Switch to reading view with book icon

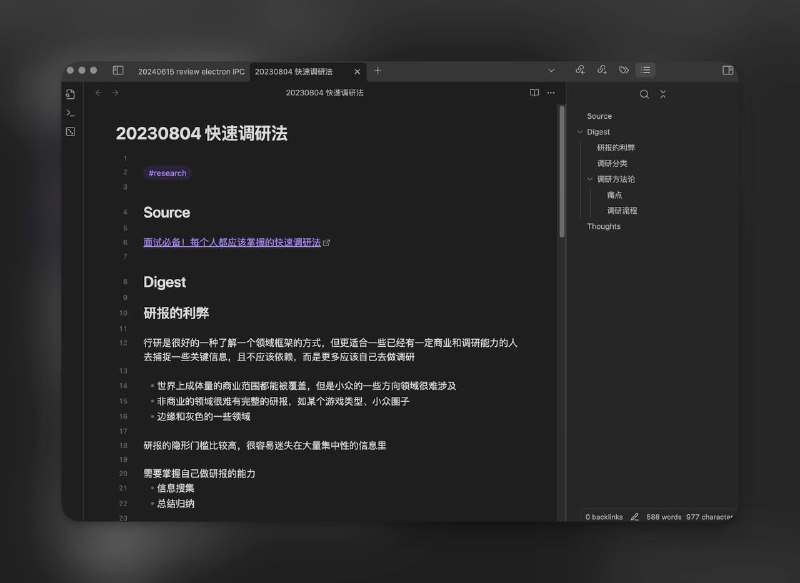(x=534, y=92)
